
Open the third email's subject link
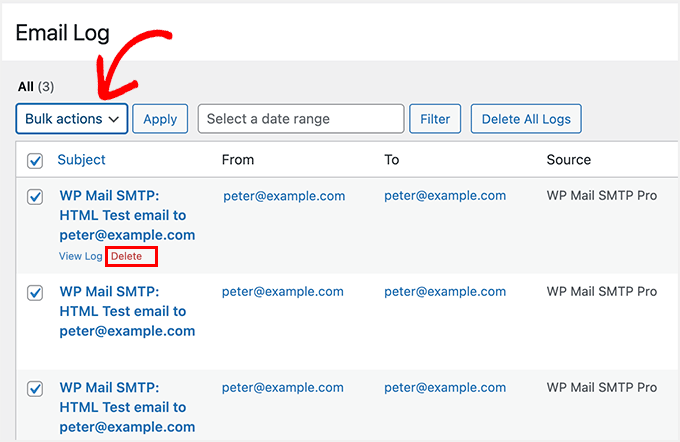pyautogui.click(x=127, y=407)
